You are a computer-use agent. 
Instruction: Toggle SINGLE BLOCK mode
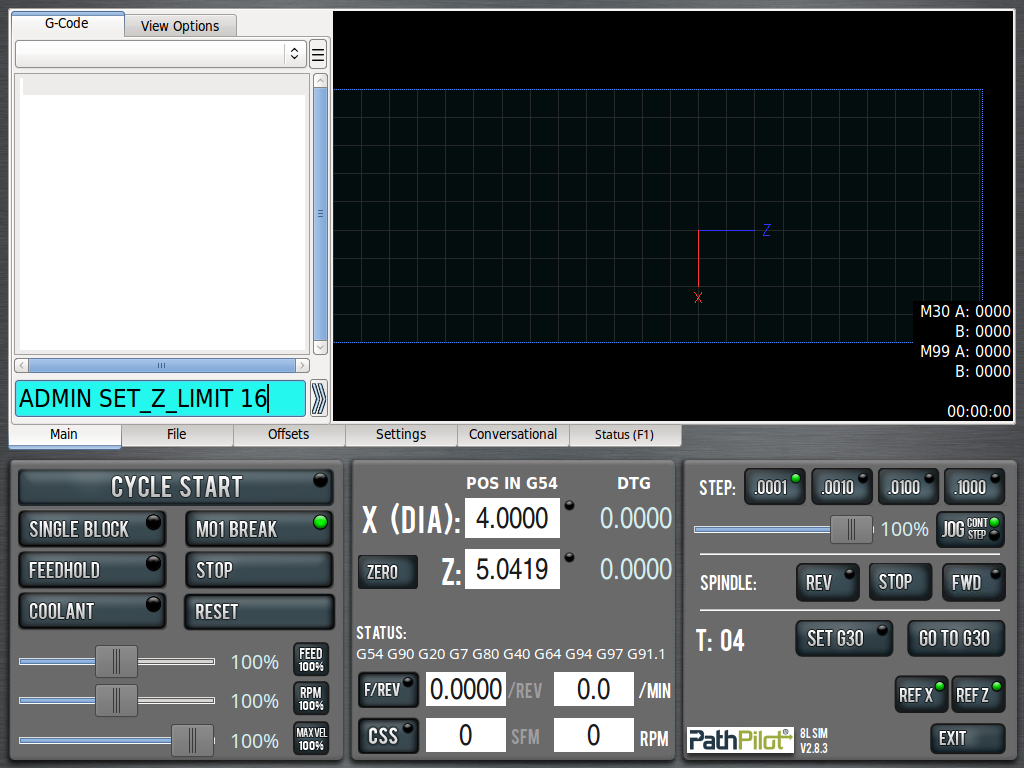pos(92,529)
